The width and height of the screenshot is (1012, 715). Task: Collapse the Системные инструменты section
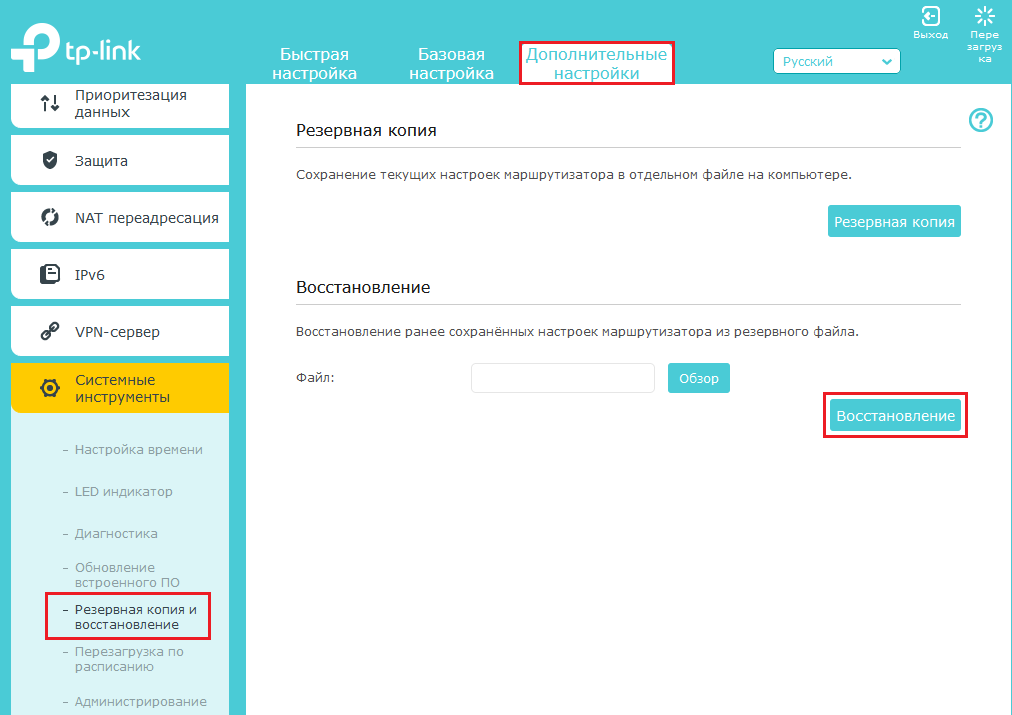[x=120, y=388]
